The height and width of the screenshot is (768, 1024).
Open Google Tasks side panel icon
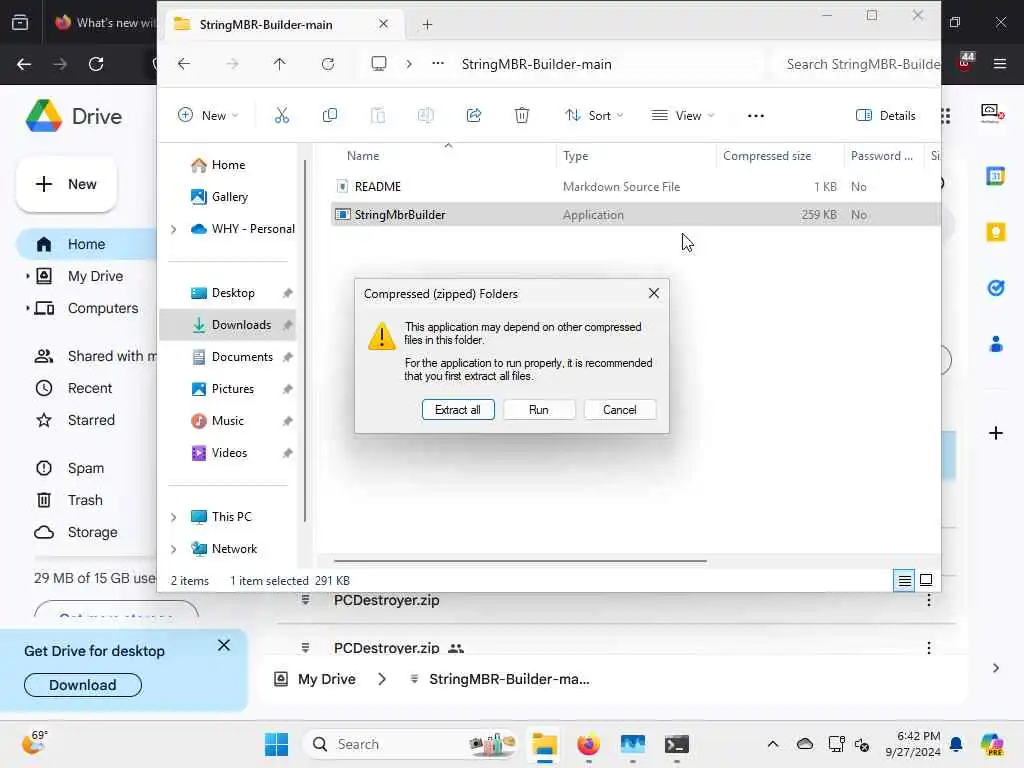(x=995, y=288)
